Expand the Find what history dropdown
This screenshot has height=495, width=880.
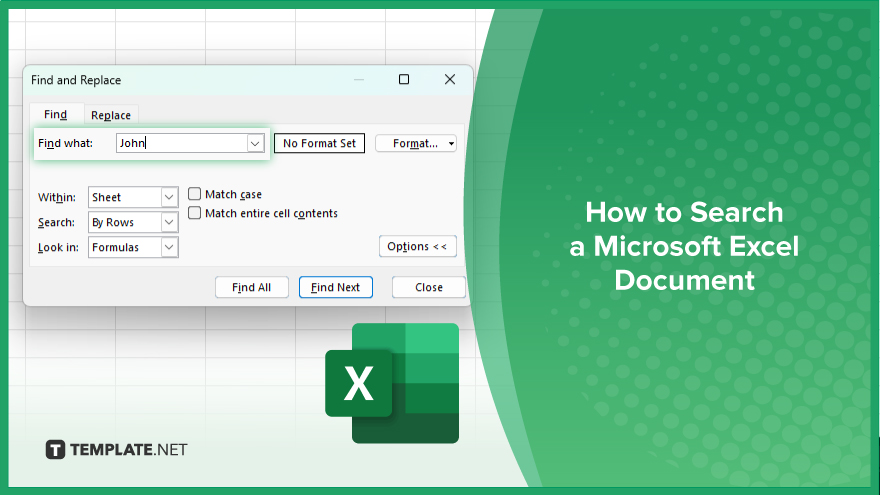255,144
